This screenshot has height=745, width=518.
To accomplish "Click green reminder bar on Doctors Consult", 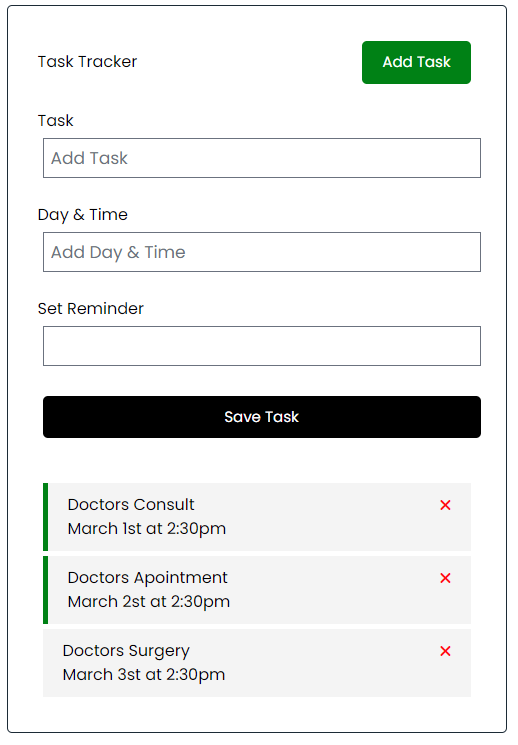I will [x=46, y=517].
